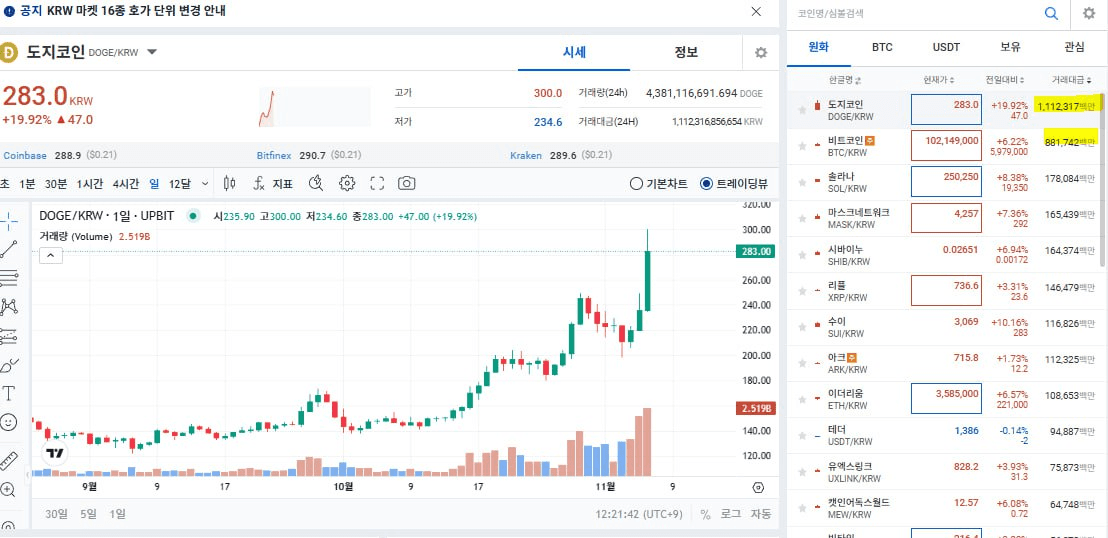Switch to the 정보 tab
The height and width of the screenshot is (538, 1108).
click(x=686, y=52)
